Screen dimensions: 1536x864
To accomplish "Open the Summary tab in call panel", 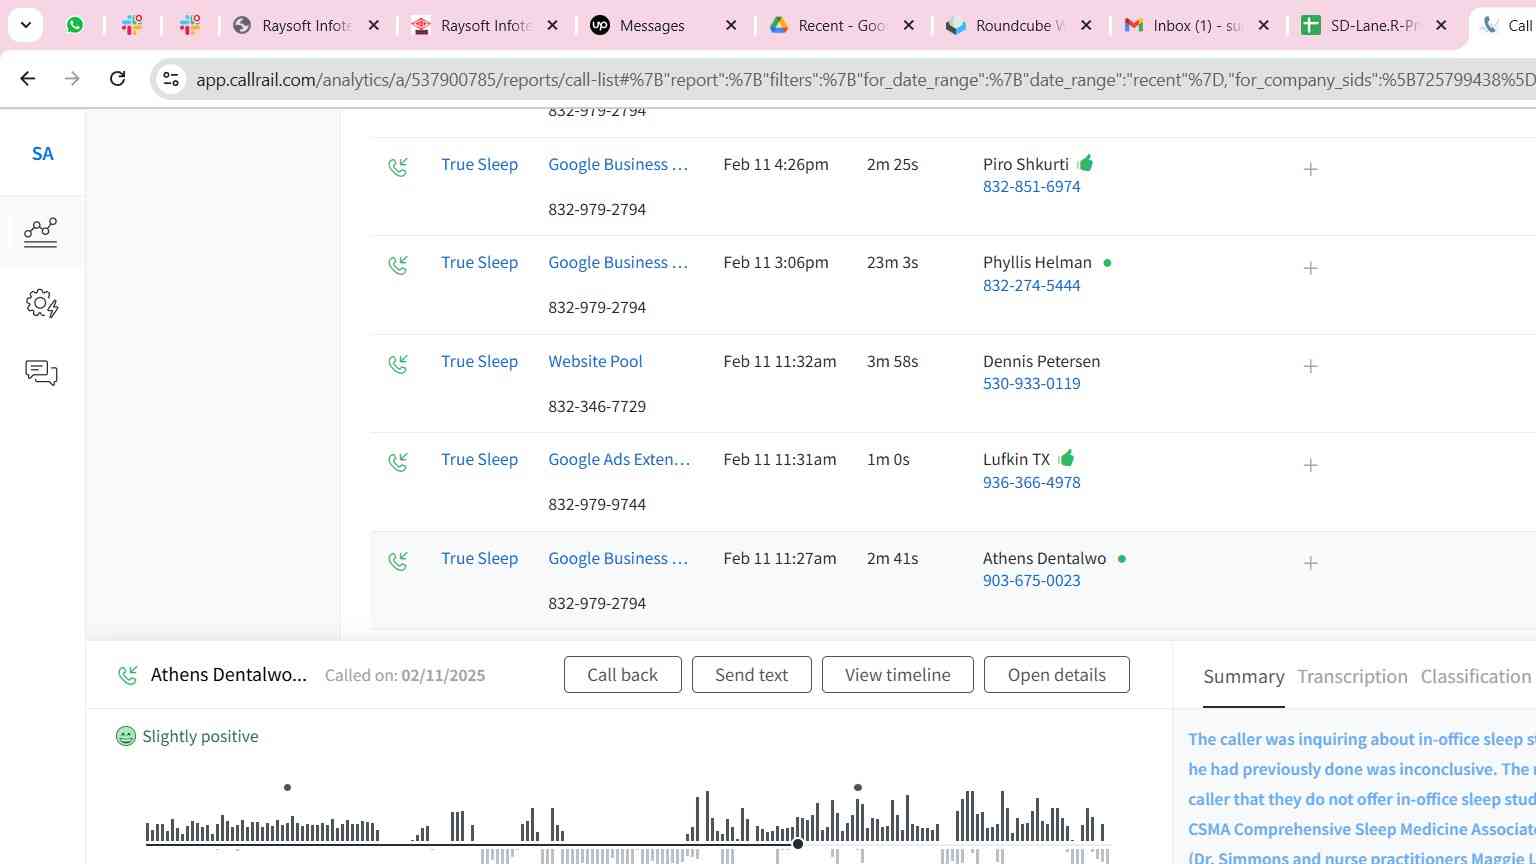I will (1243, 677).
